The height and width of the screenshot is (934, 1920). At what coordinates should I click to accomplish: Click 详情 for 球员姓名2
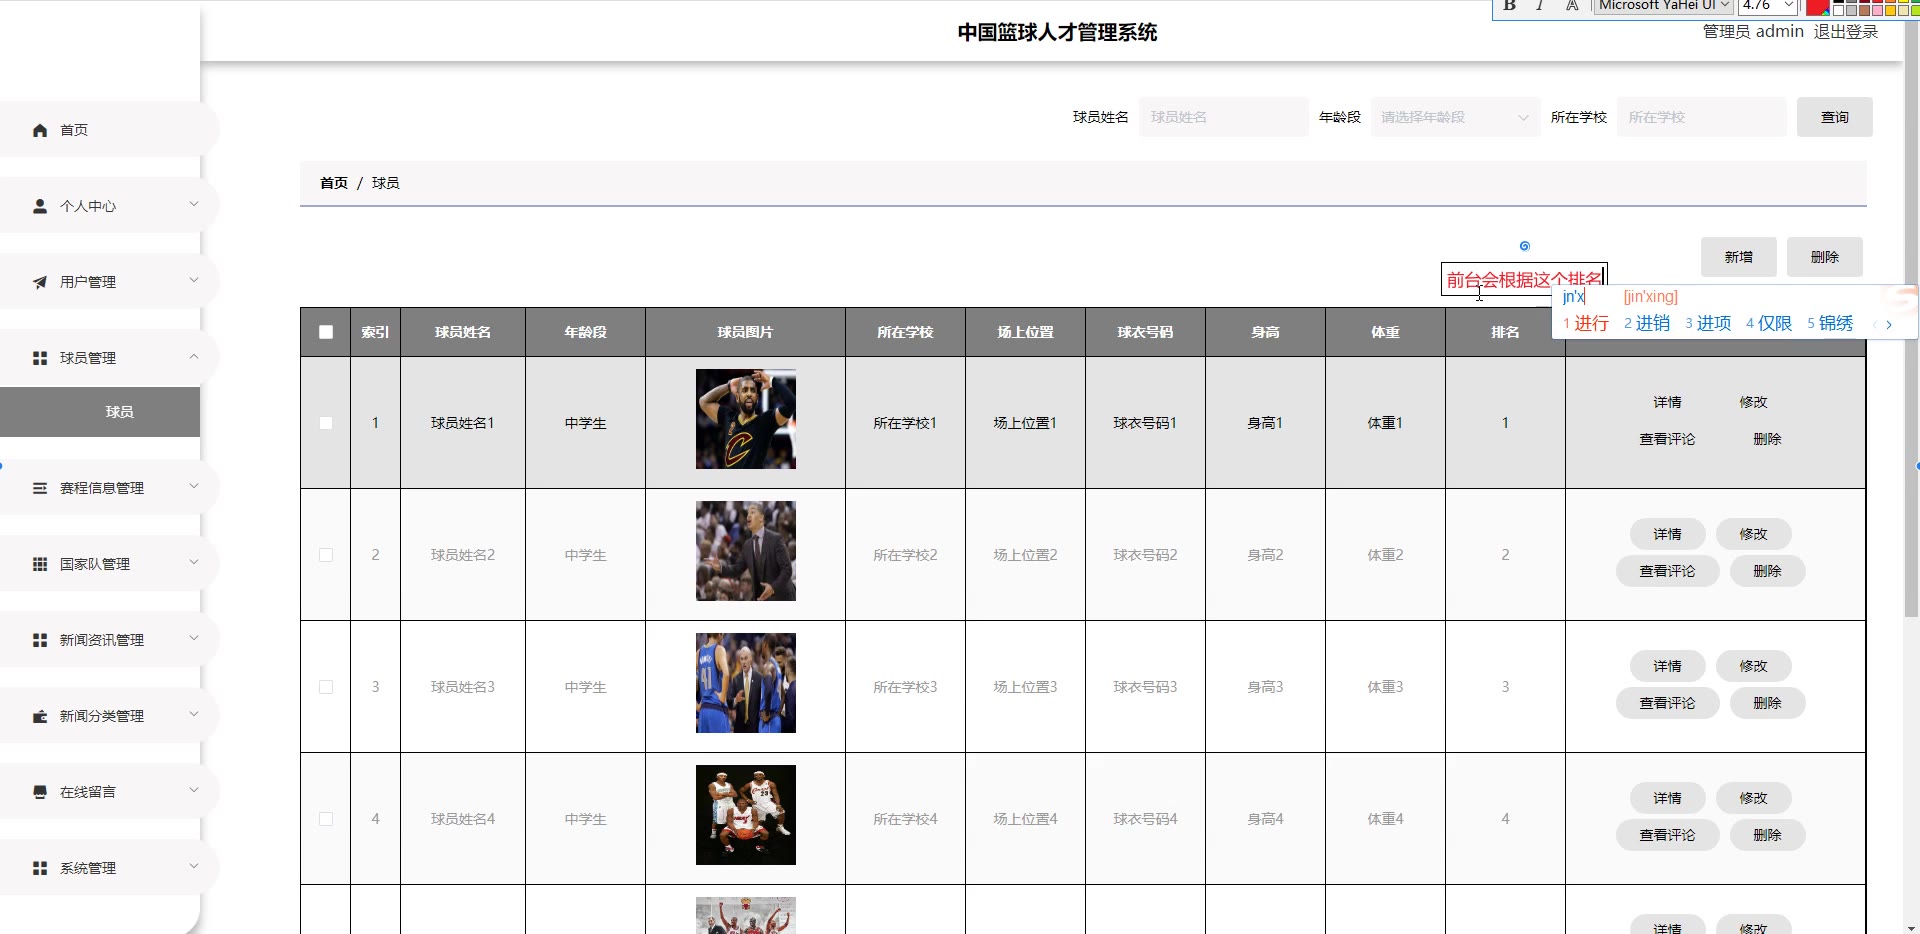[x=1667, y=534]
